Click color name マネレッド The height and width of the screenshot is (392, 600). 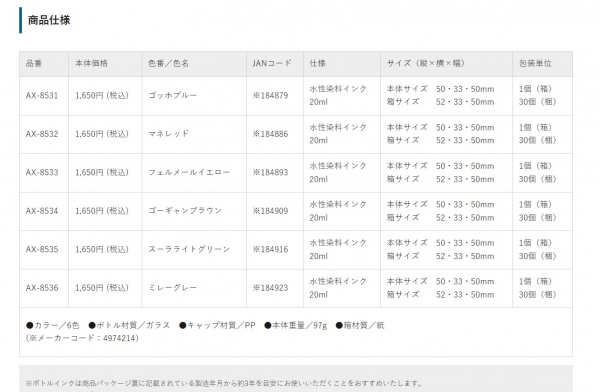[x=169, y=134]
